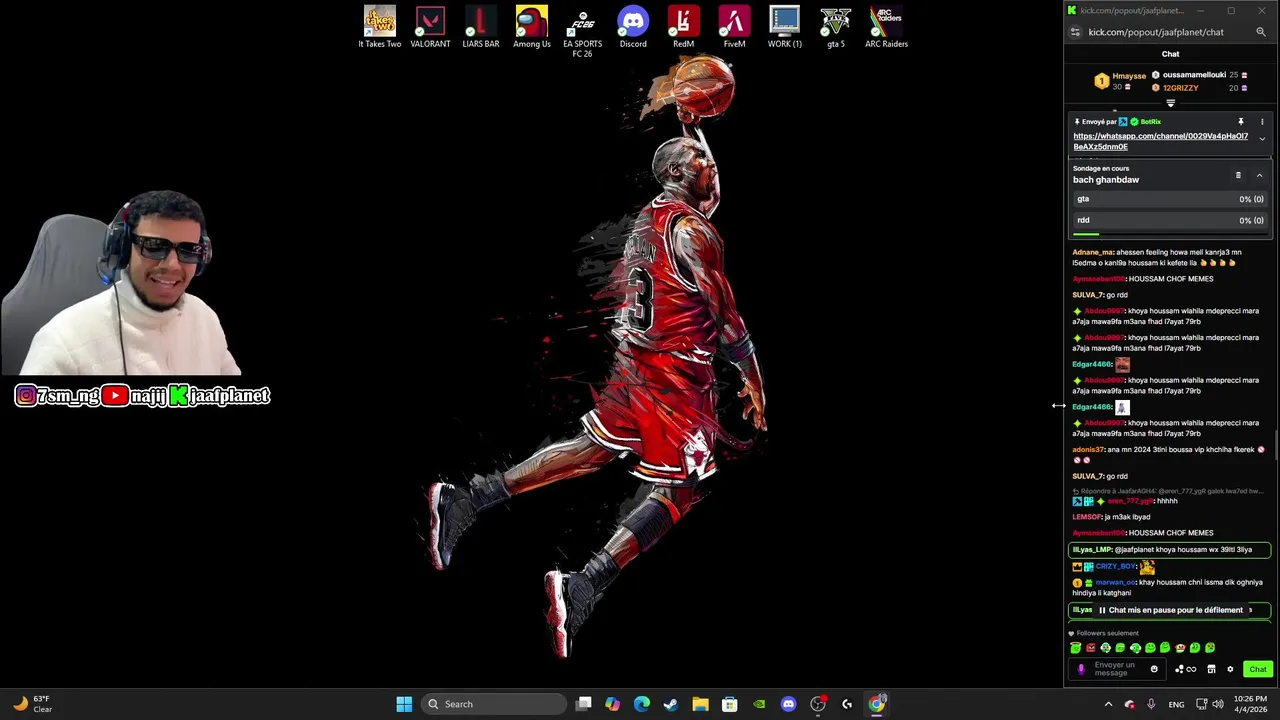Open Copilot from the taskbar
The height and width of the screenshot is (720, 1280).
point(613,704)
